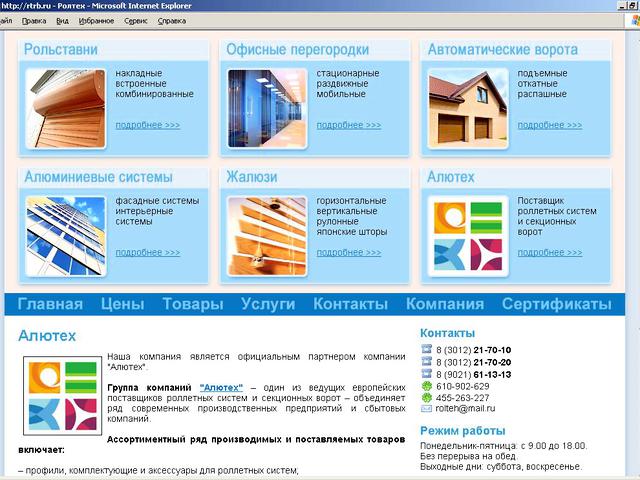Open the Сертификаты navigation item

pyautogui.click(x=557, y=304)
